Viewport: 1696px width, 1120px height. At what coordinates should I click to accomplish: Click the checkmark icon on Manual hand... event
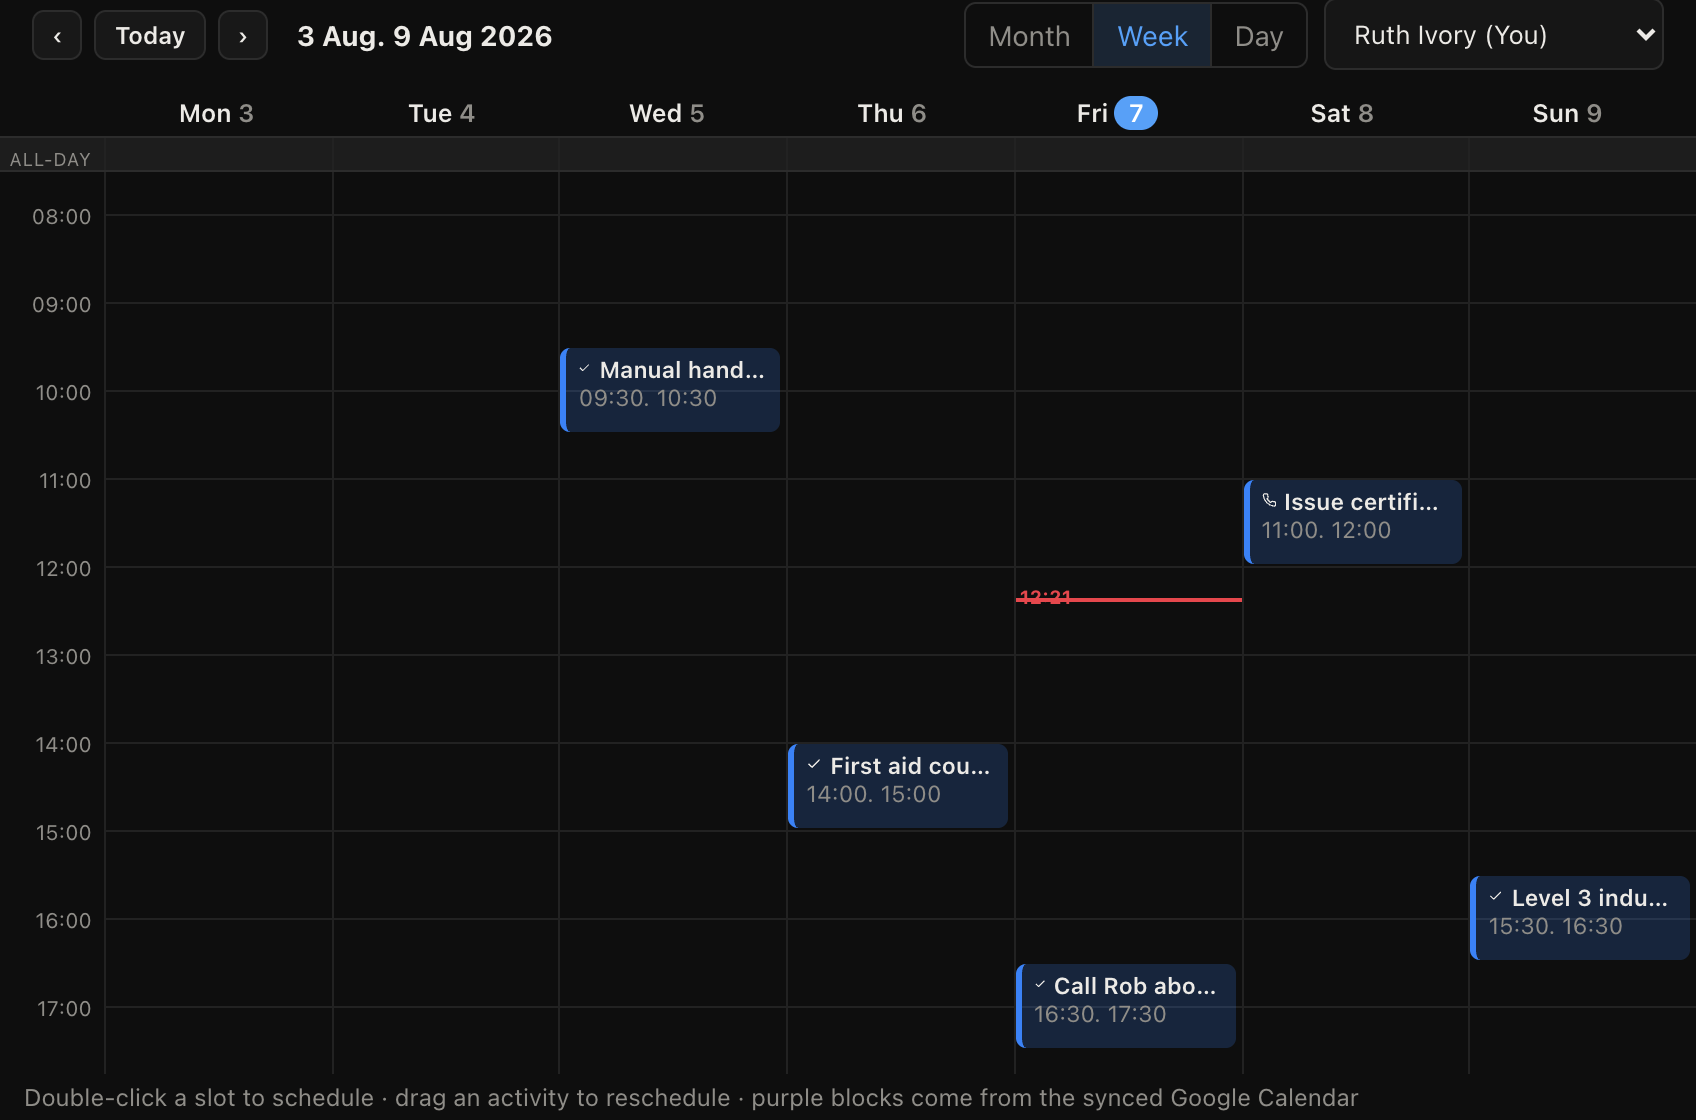[584, 369]
